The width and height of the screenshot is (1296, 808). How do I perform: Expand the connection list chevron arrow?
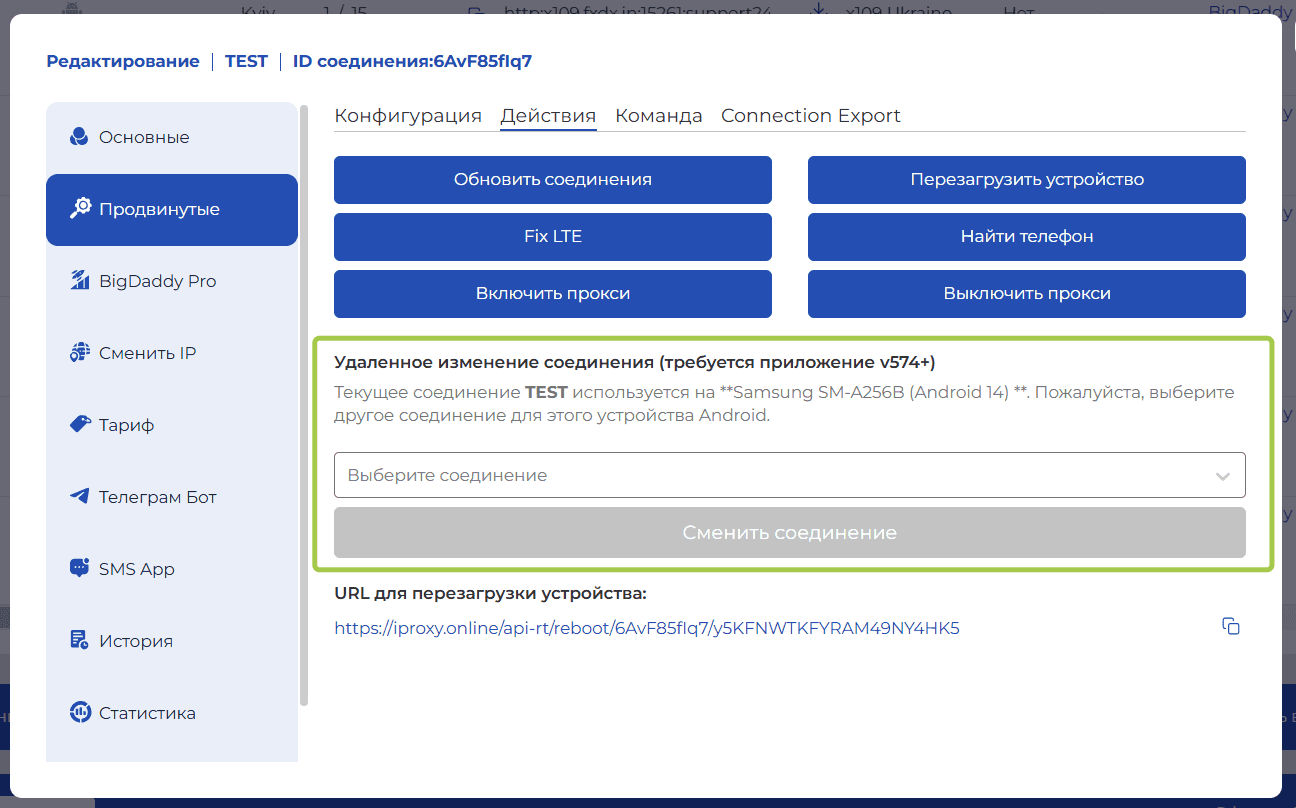[x=1222, y=476]
